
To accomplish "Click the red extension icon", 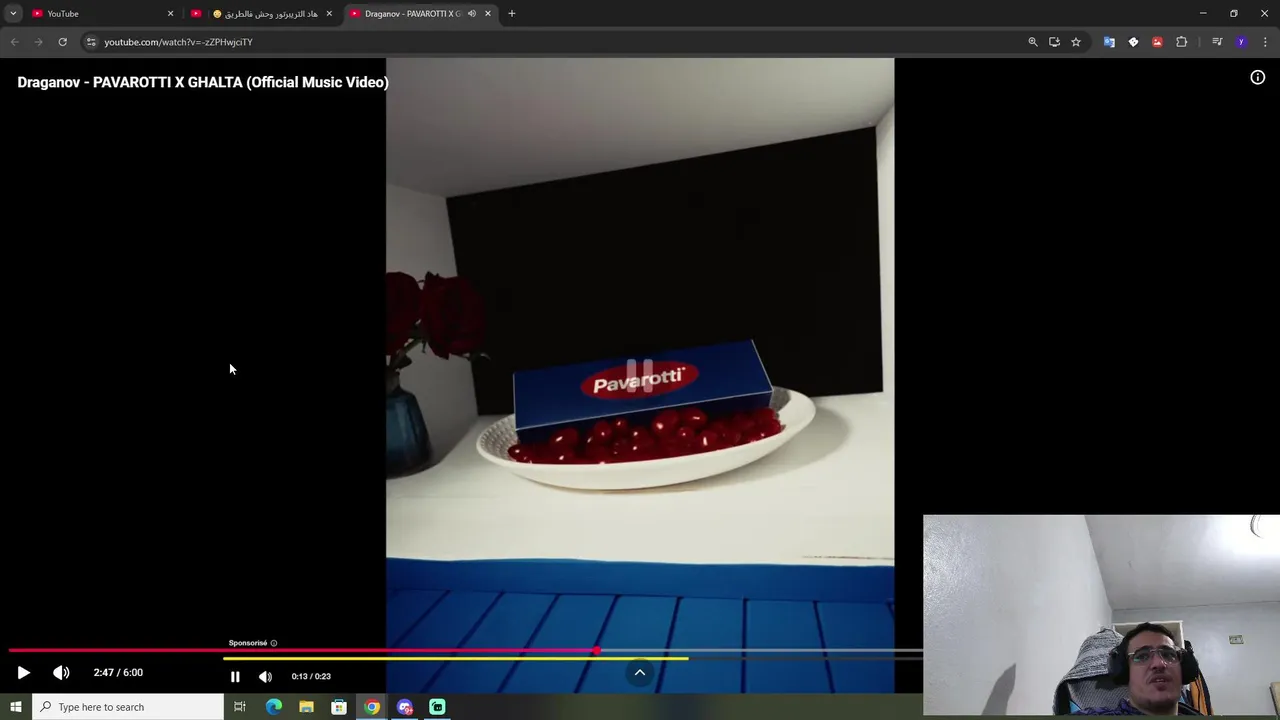I will 1157,42.
